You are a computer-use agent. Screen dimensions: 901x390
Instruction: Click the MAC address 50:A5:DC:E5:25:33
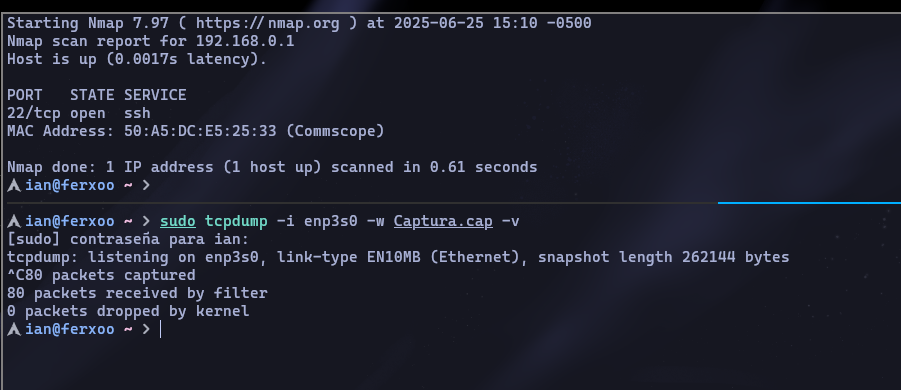pyautogui.click(x=200, y=131)
